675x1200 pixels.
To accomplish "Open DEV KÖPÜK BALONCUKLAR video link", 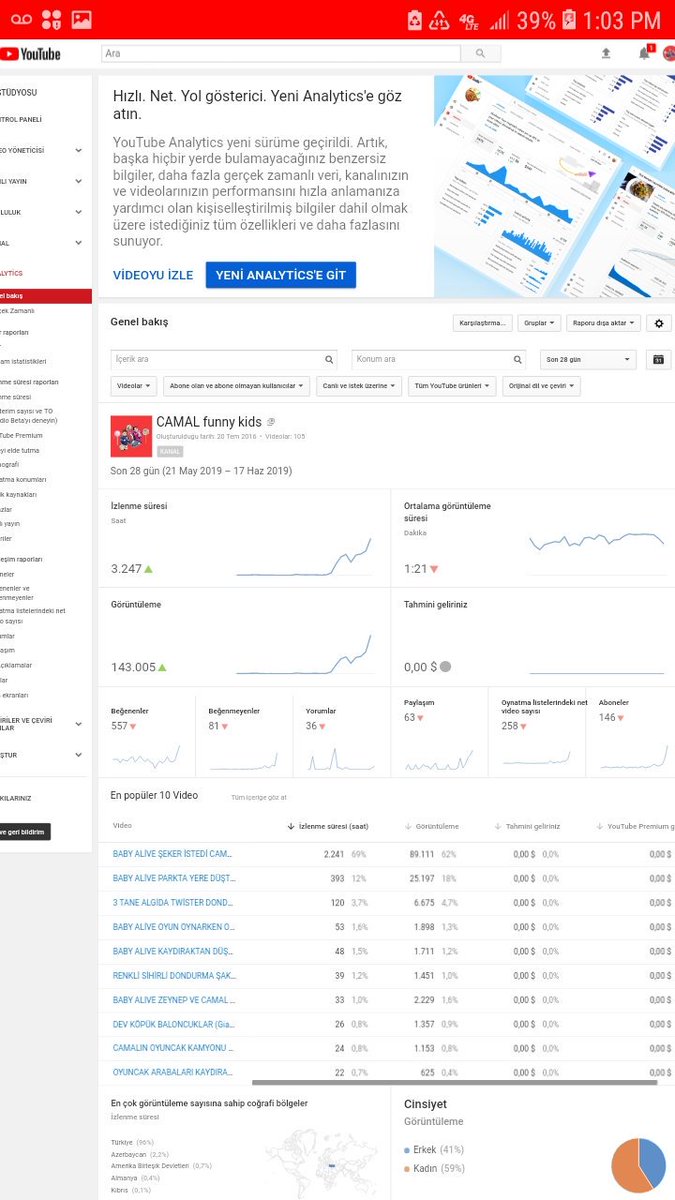I will pos(174,1024).
